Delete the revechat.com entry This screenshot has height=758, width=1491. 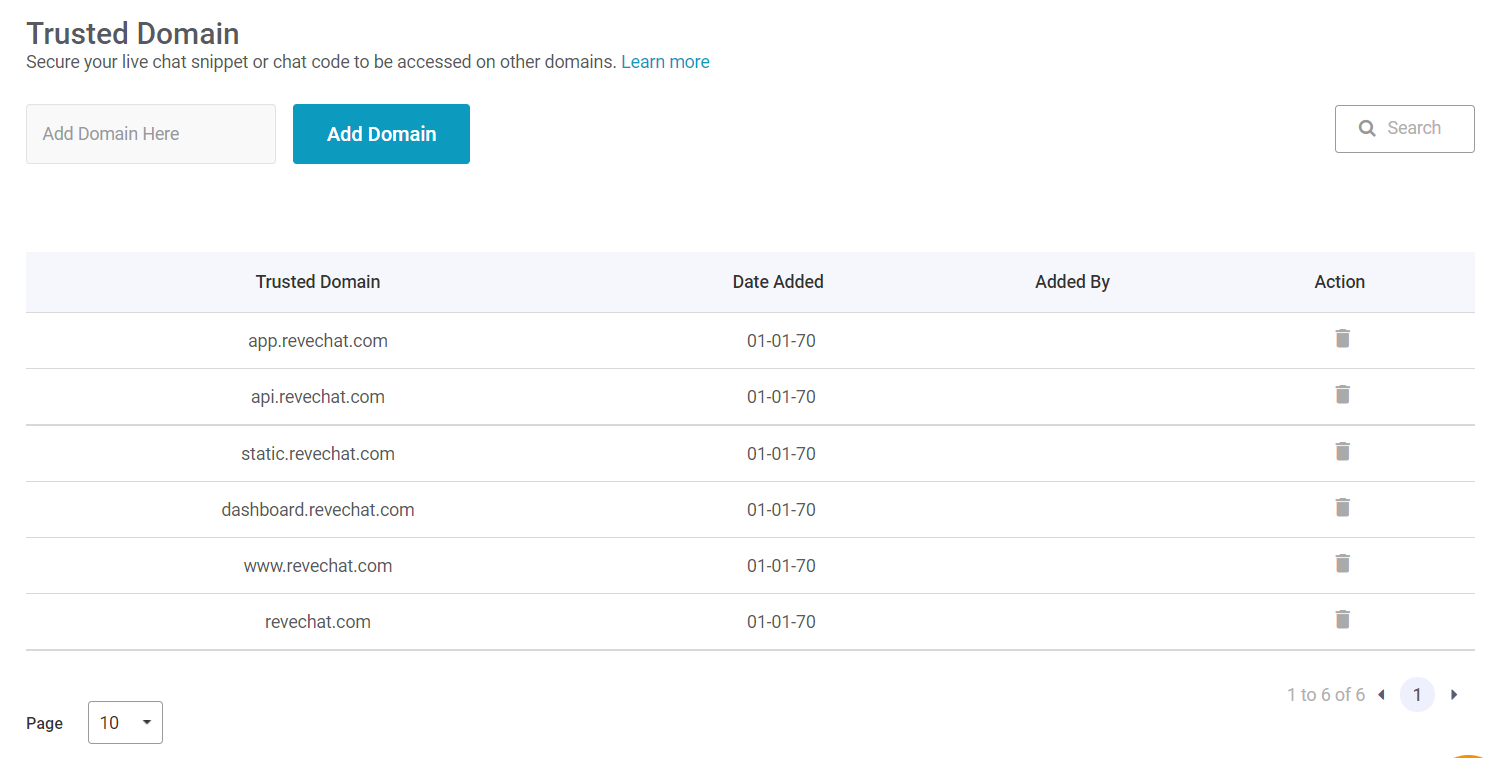pos(1342,619)
